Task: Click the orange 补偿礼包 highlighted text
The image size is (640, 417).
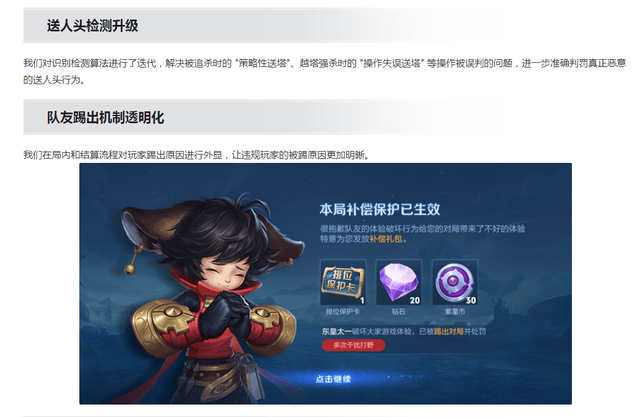Action: click(385, 239)
